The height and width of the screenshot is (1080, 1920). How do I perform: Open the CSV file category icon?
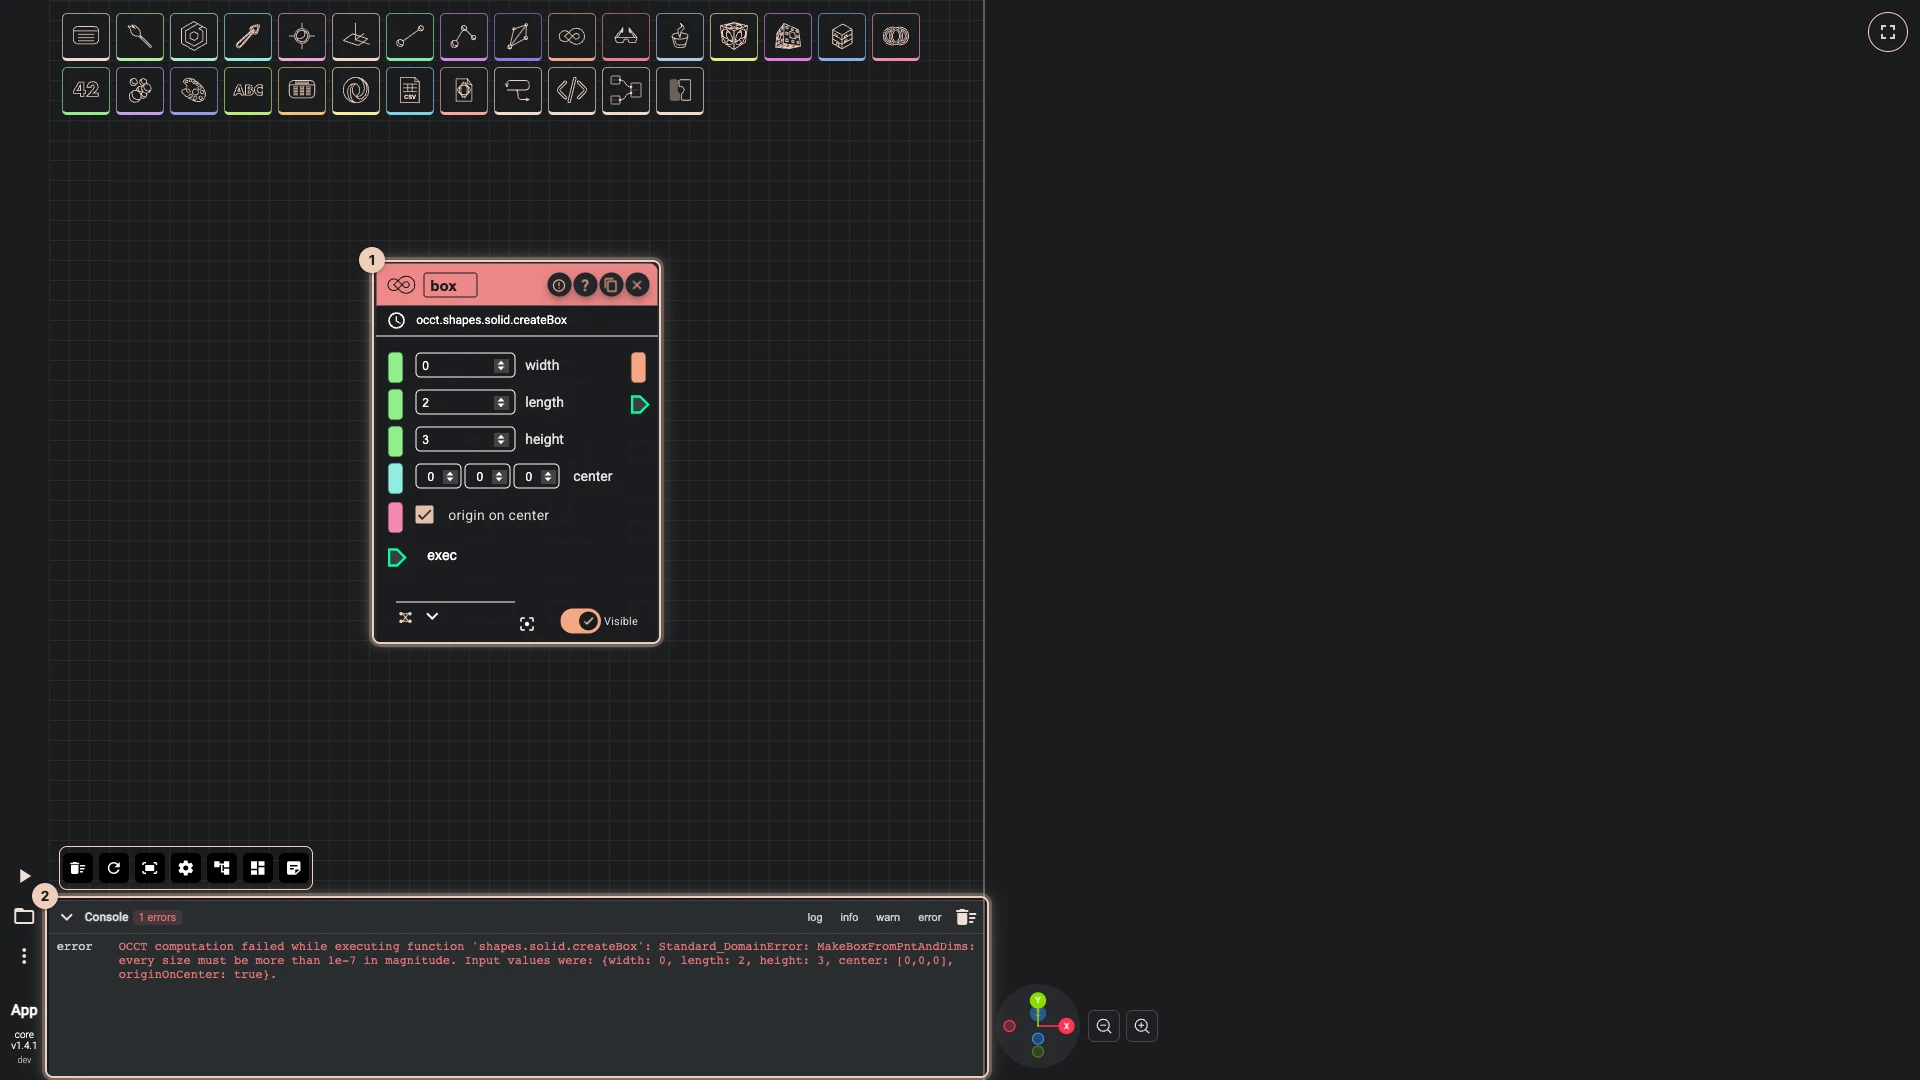(x=410, y=90)
